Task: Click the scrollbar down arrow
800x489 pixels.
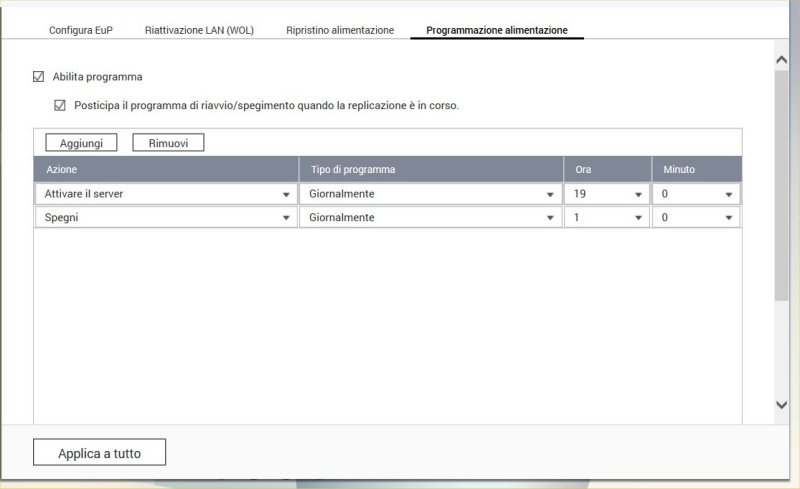Action: [x=782, y=404]
